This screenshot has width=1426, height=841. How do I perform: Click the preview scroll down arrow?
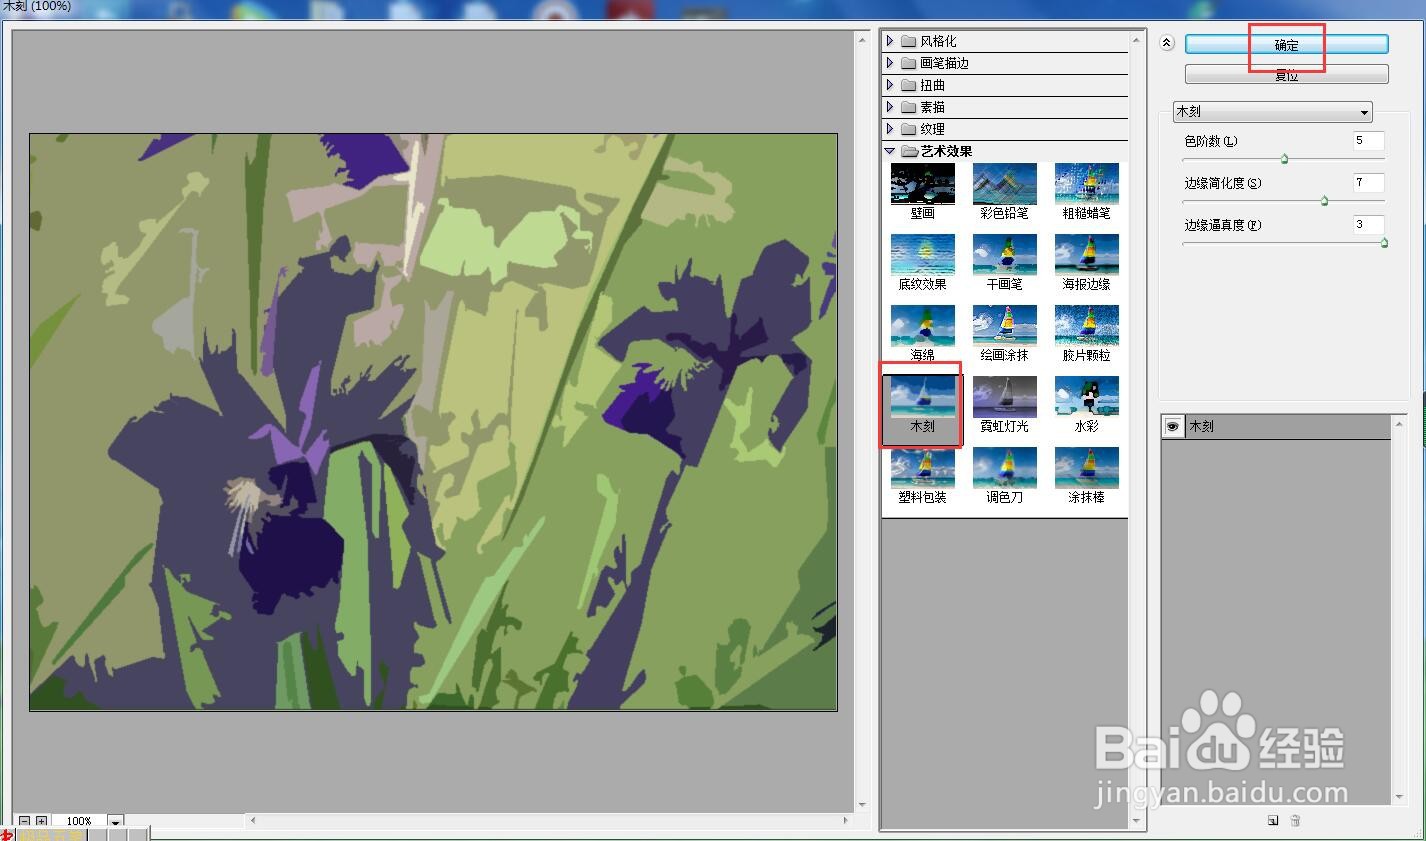tap(862, 804)
